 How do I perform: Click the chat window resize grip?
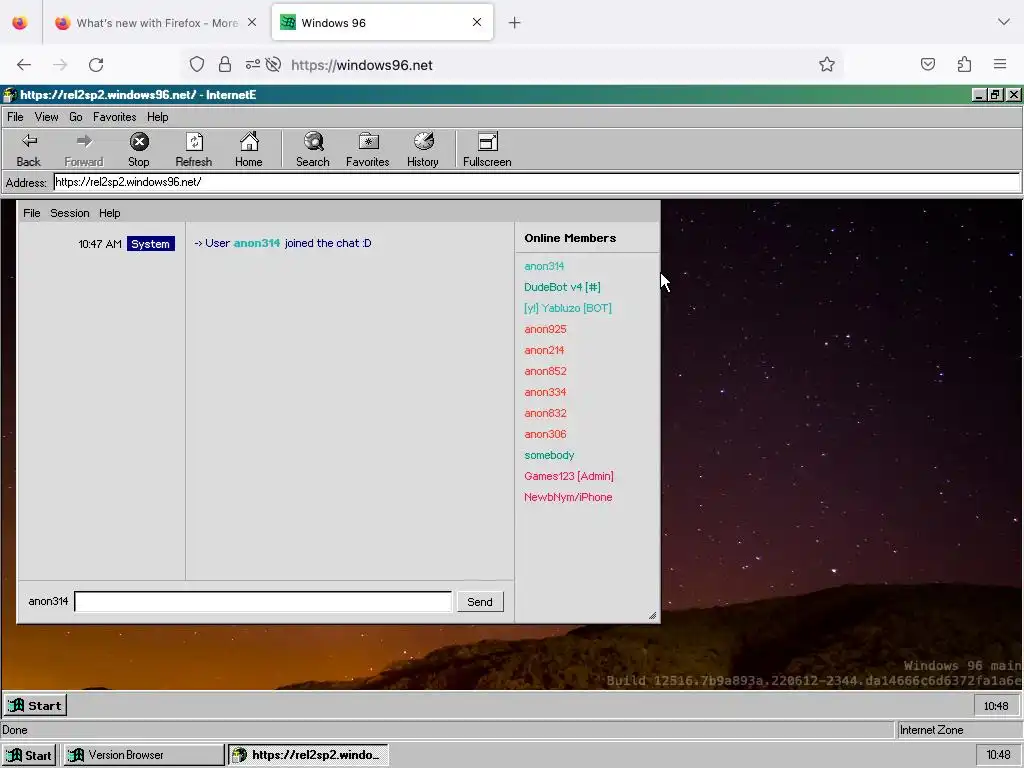pos(652,615)
